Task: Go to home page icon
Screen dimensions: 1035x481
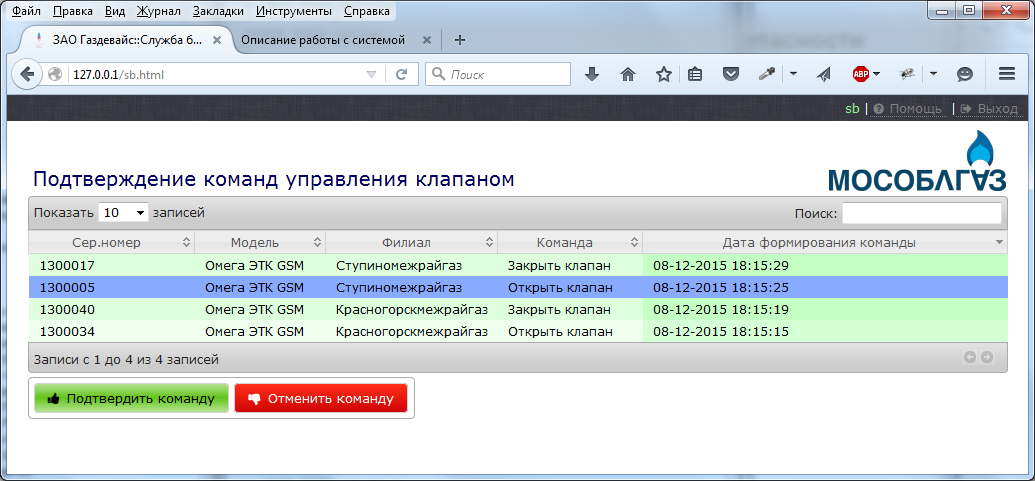Action: pyautogui.click(x=628, y=75)
